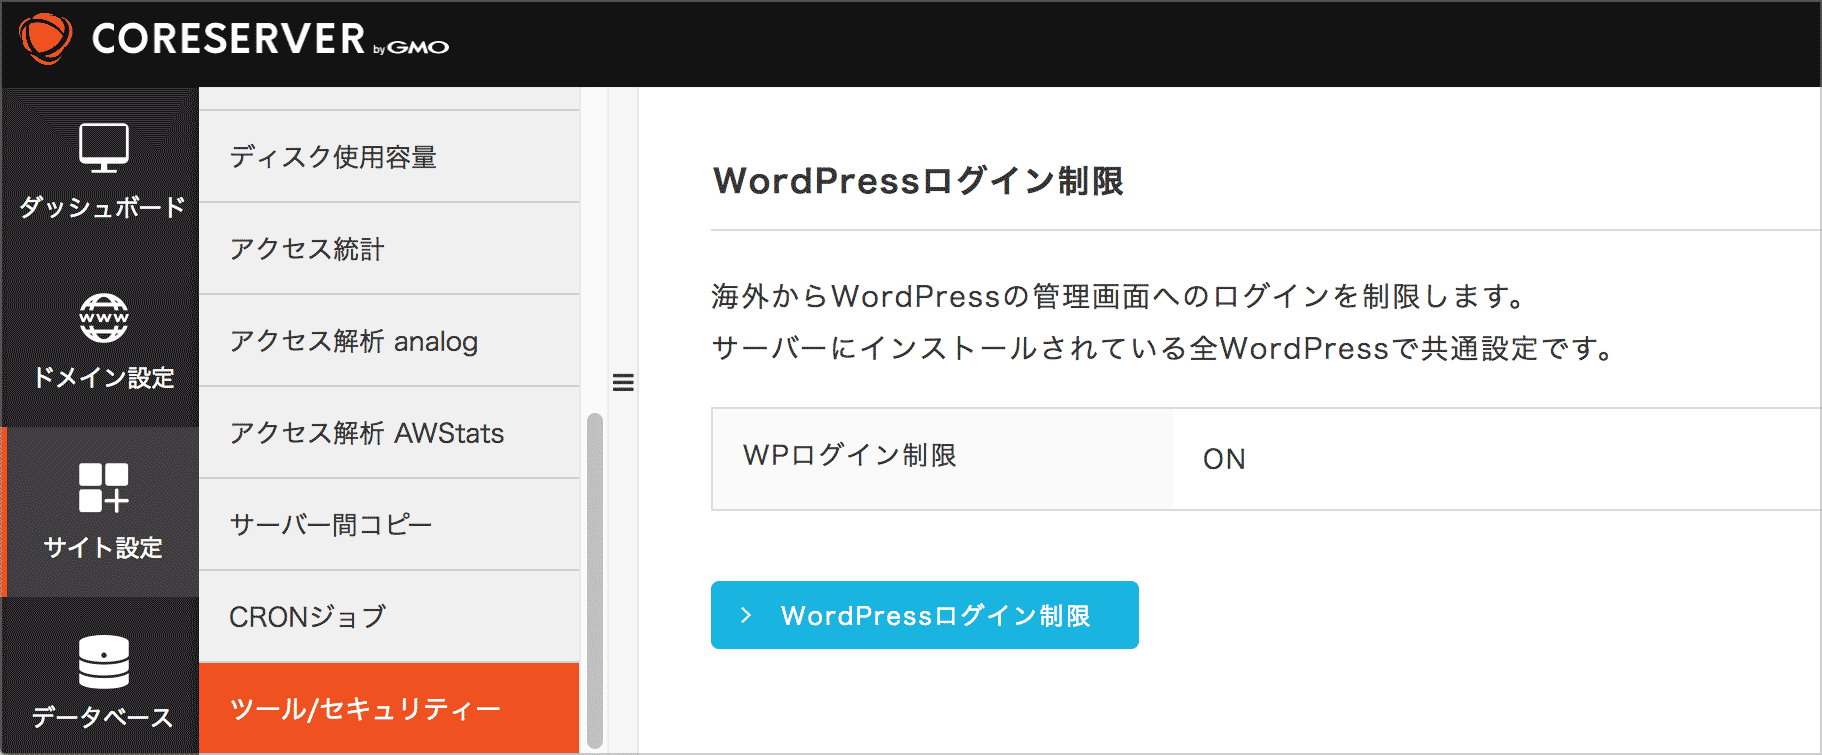
Task: Click the blue WordPressログイン制限 button
Action: coord(925,615)
